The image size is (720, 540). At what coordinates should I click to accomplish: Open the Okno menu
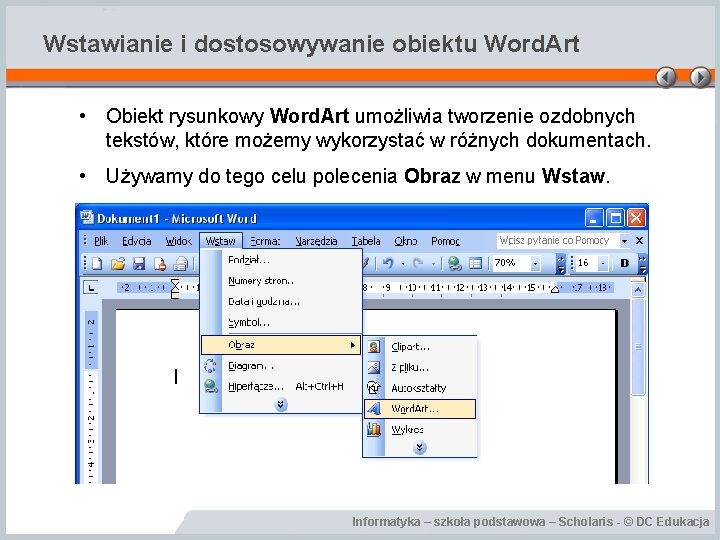(x=406, y=241)
